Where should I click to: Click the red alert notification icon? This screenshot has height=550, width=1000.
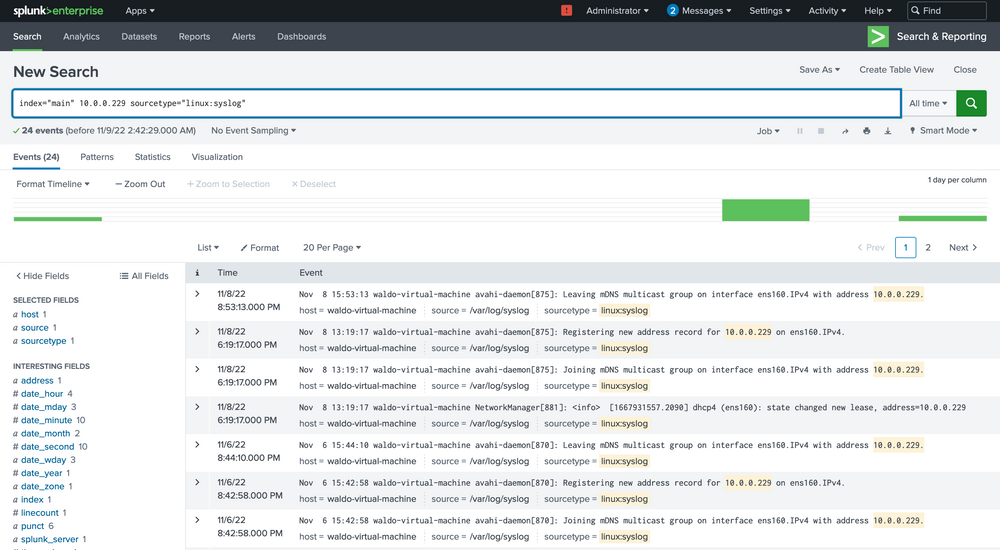(x=567, y=11)
